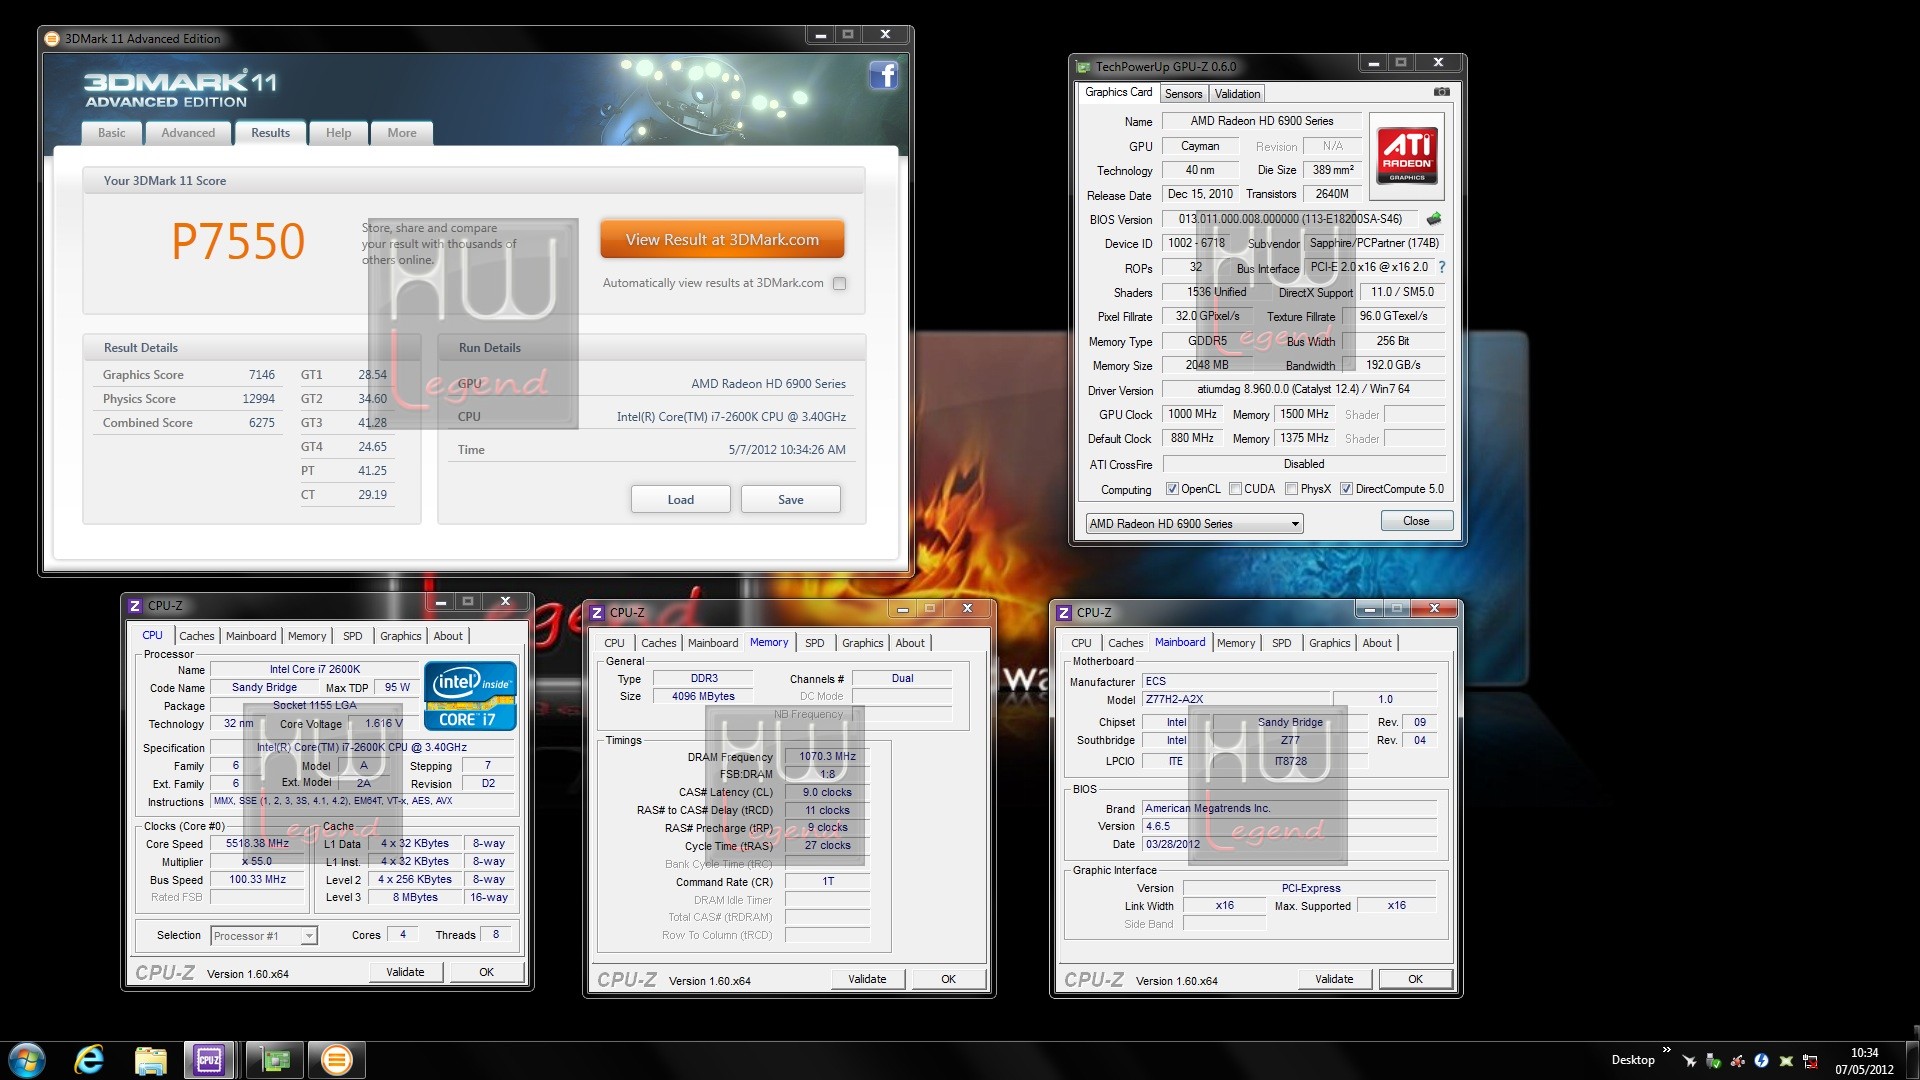
Task: Click the Graphics Score value 7146
Action: coord(262,375)
